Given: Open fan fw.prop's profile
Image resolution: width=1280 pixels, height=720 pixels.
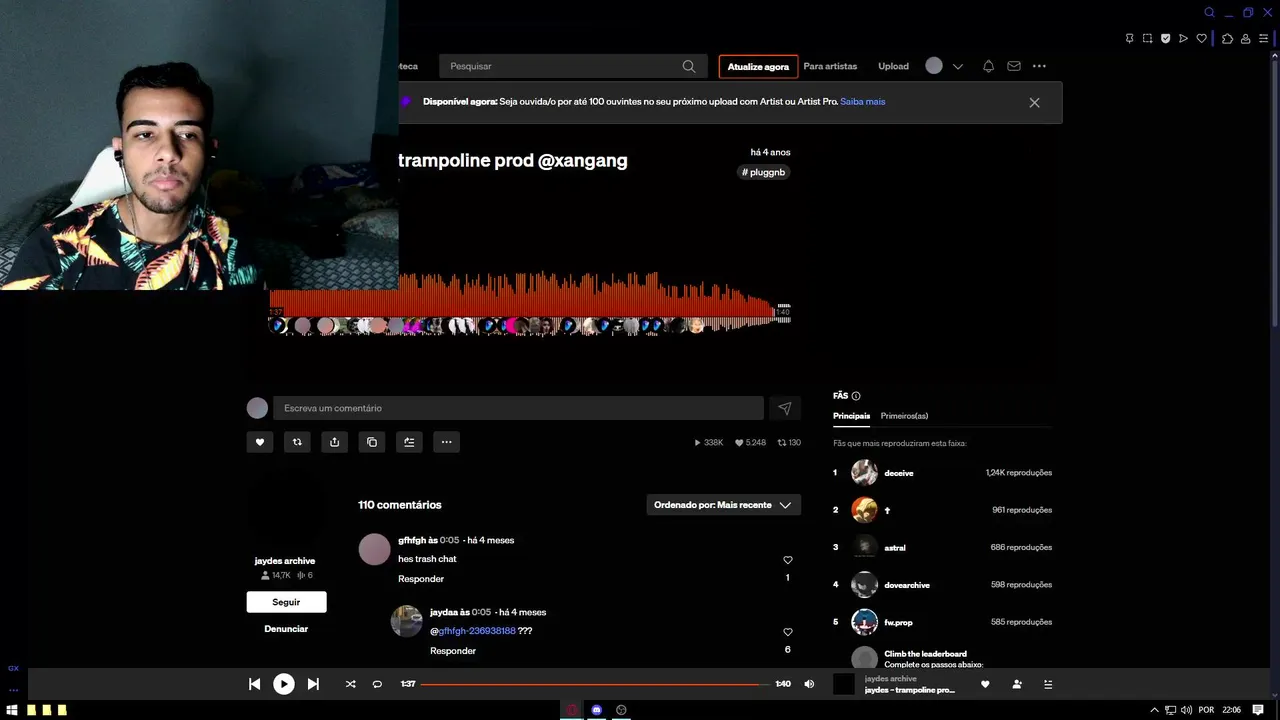Looking at the screenshot, I should 898,622.
